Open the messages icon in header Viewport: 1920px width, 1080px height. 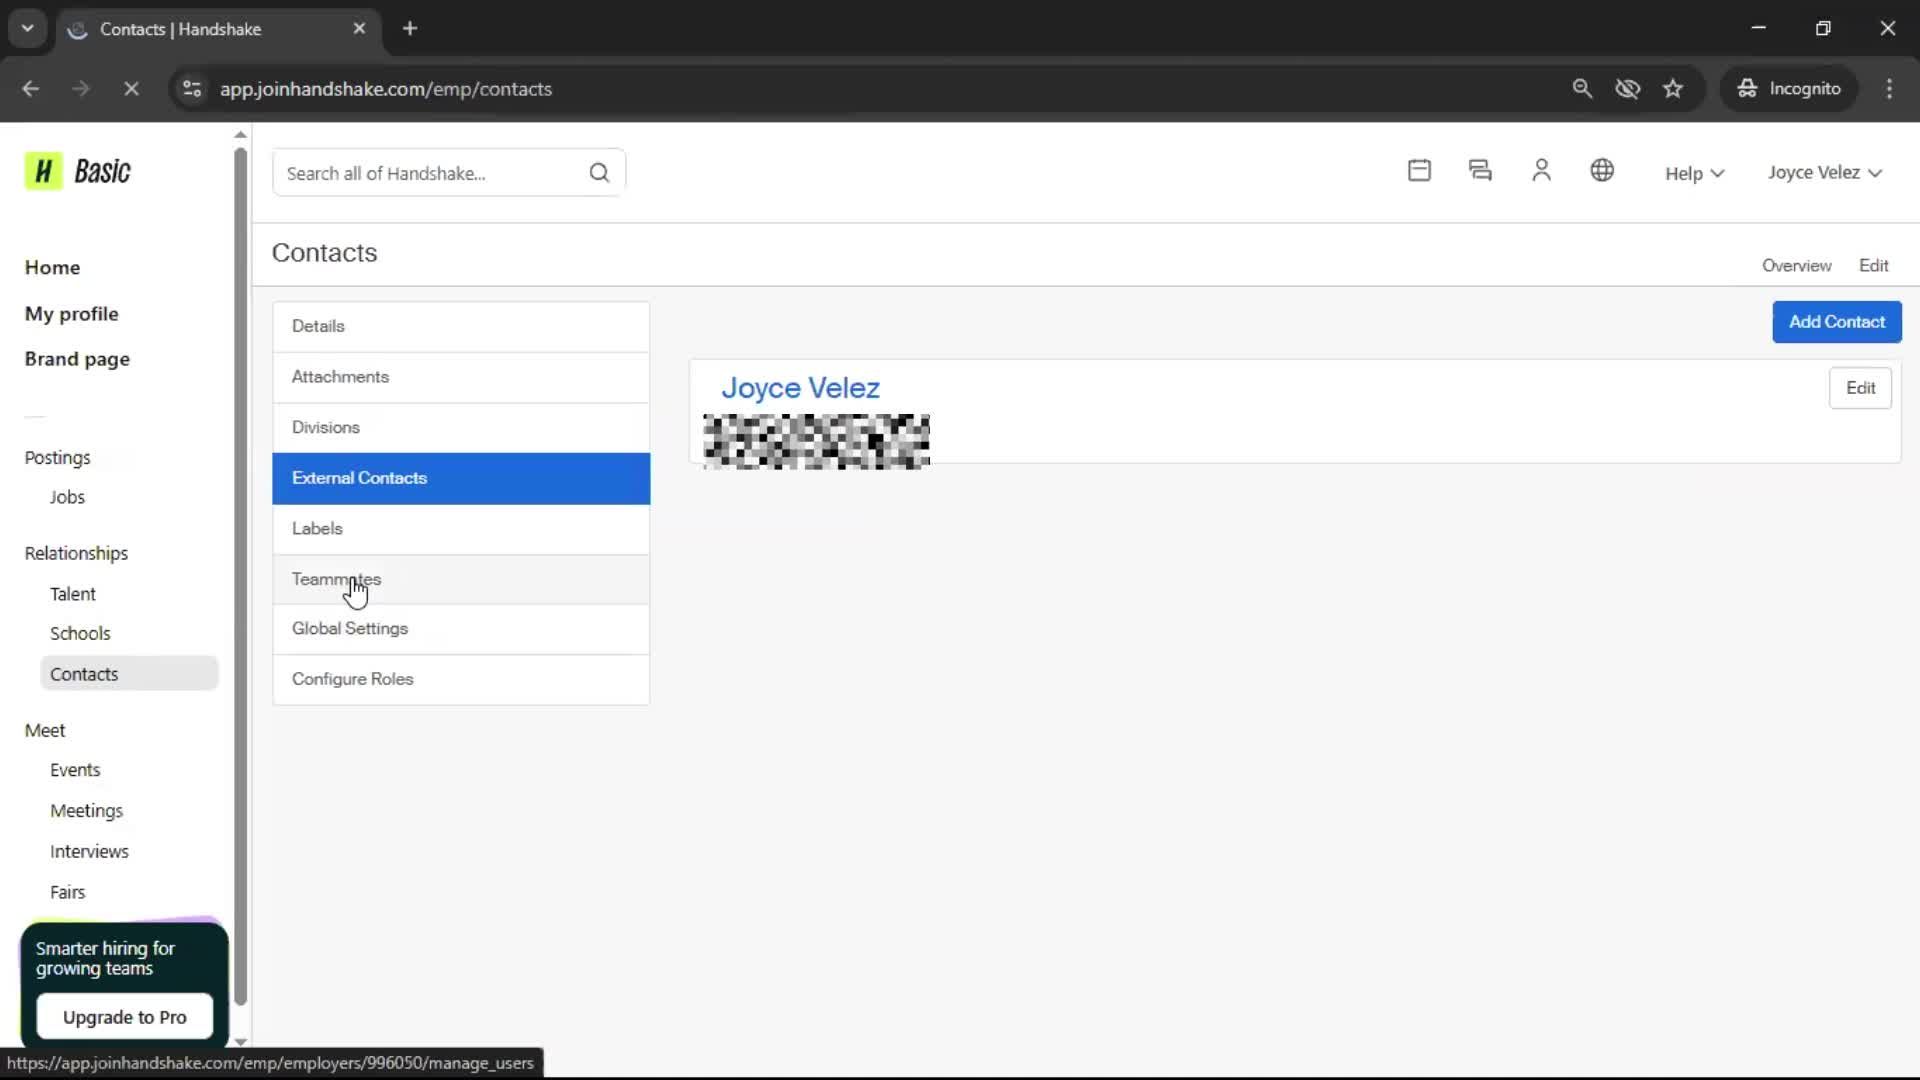click(x=1480, y=171)
